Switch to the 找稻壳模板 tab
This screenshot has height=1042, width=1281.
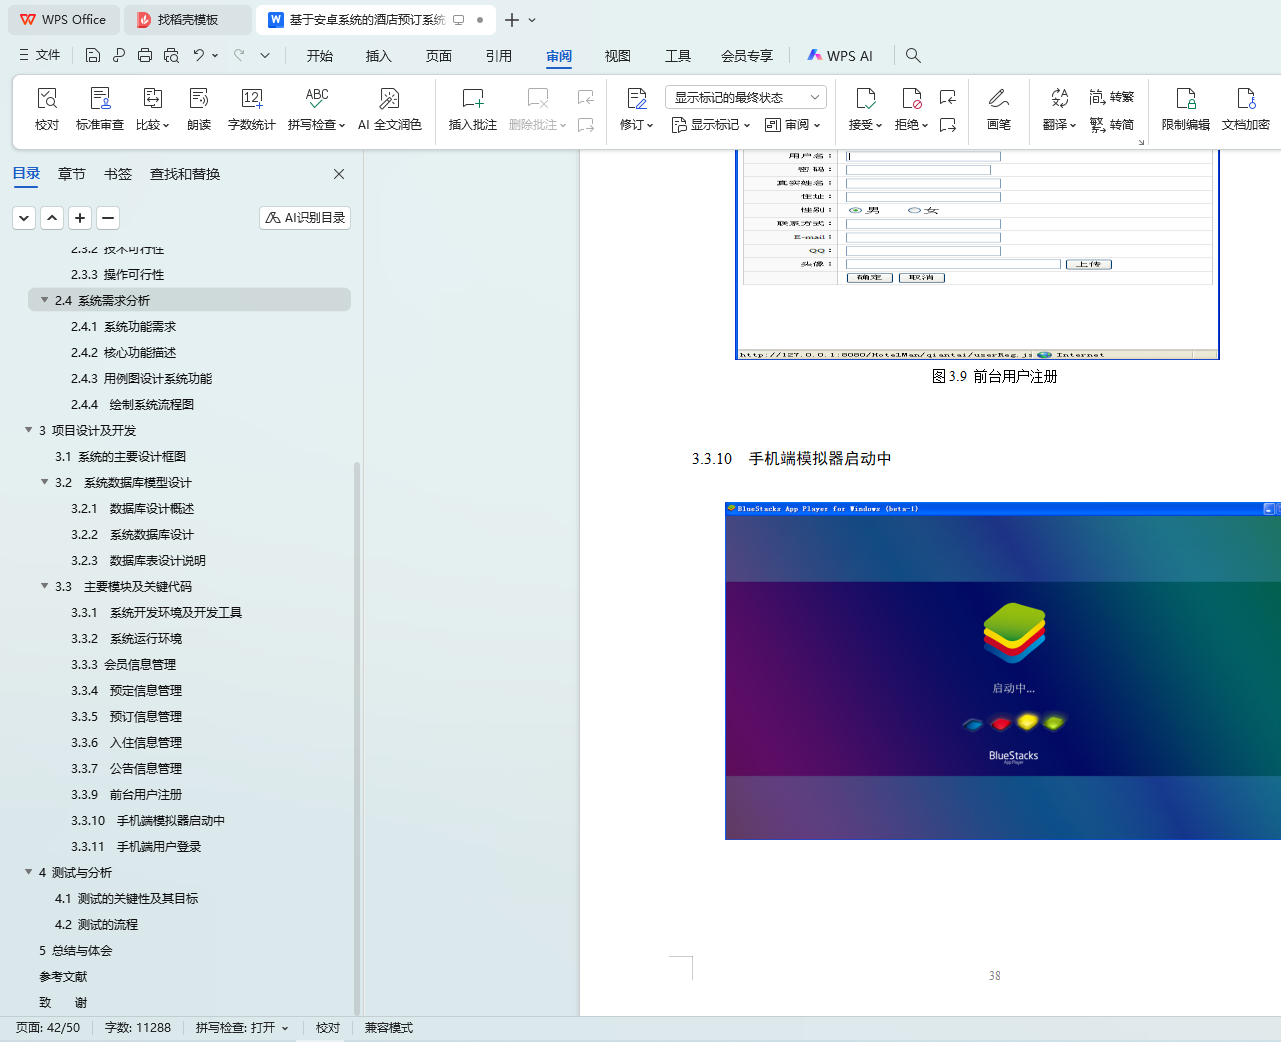coord(188,20)
